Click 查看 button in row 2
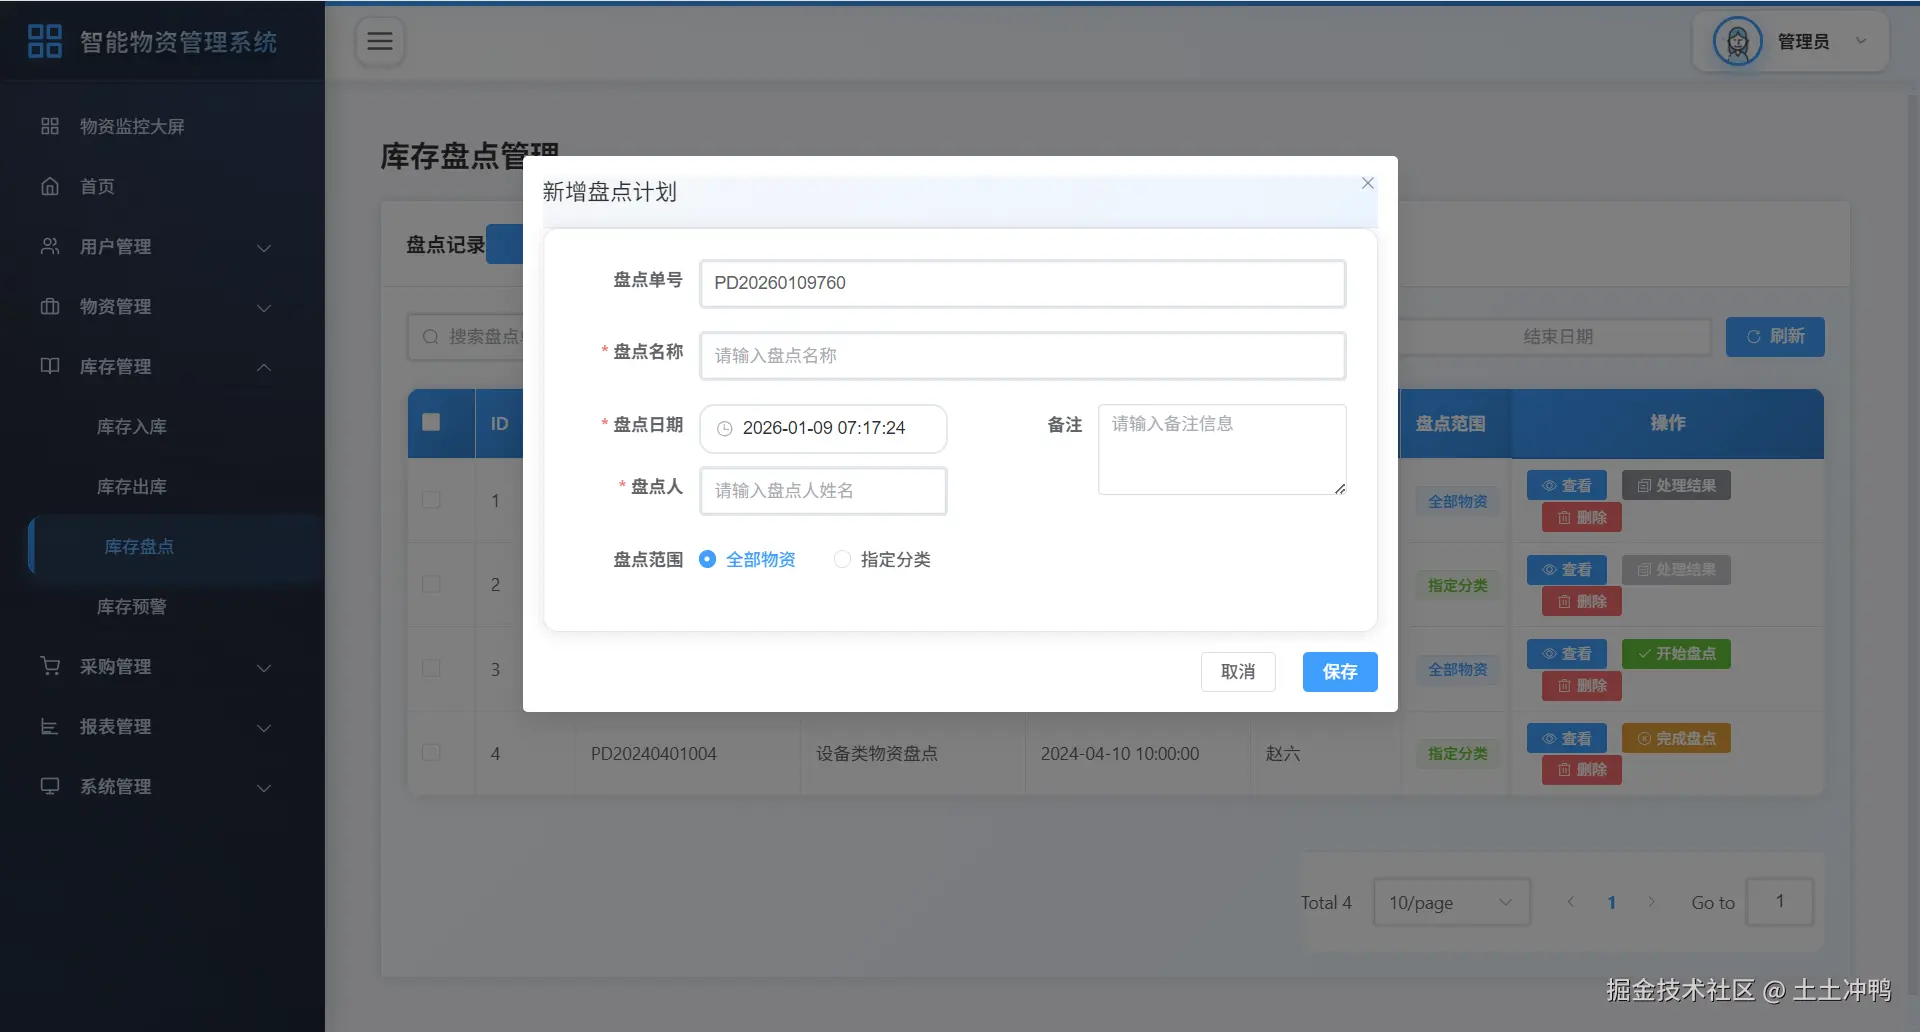The height and width of the screenshot is (1032, 1920). [x=1567, y=569]
